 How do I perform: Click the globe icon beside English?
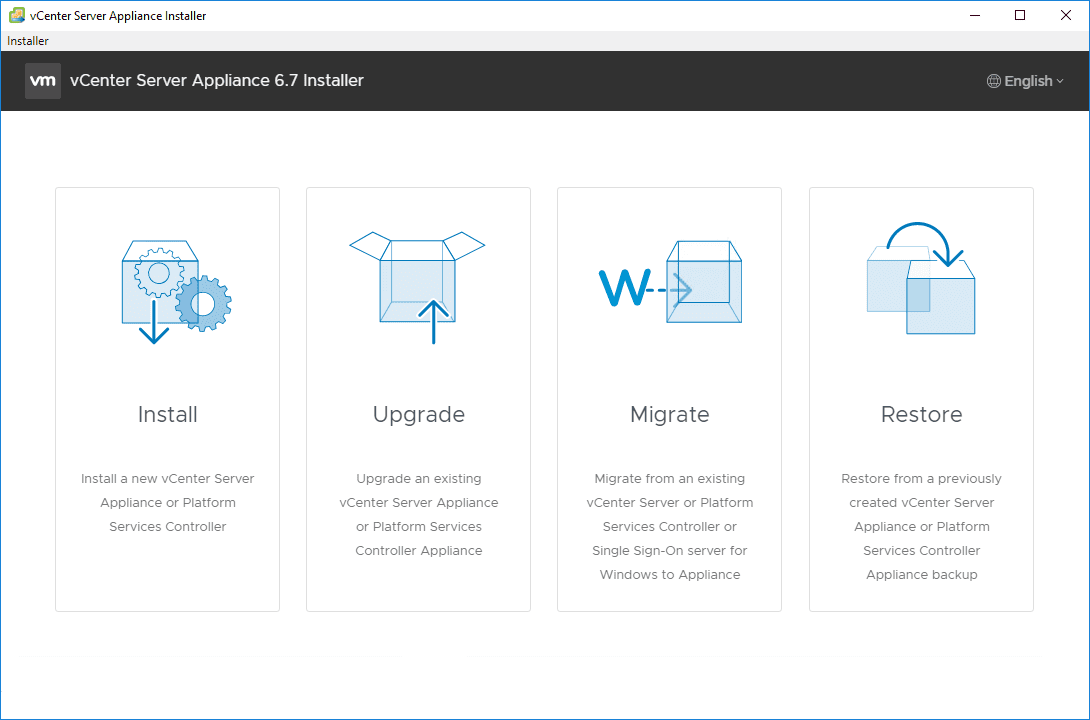tap(993, 80)
